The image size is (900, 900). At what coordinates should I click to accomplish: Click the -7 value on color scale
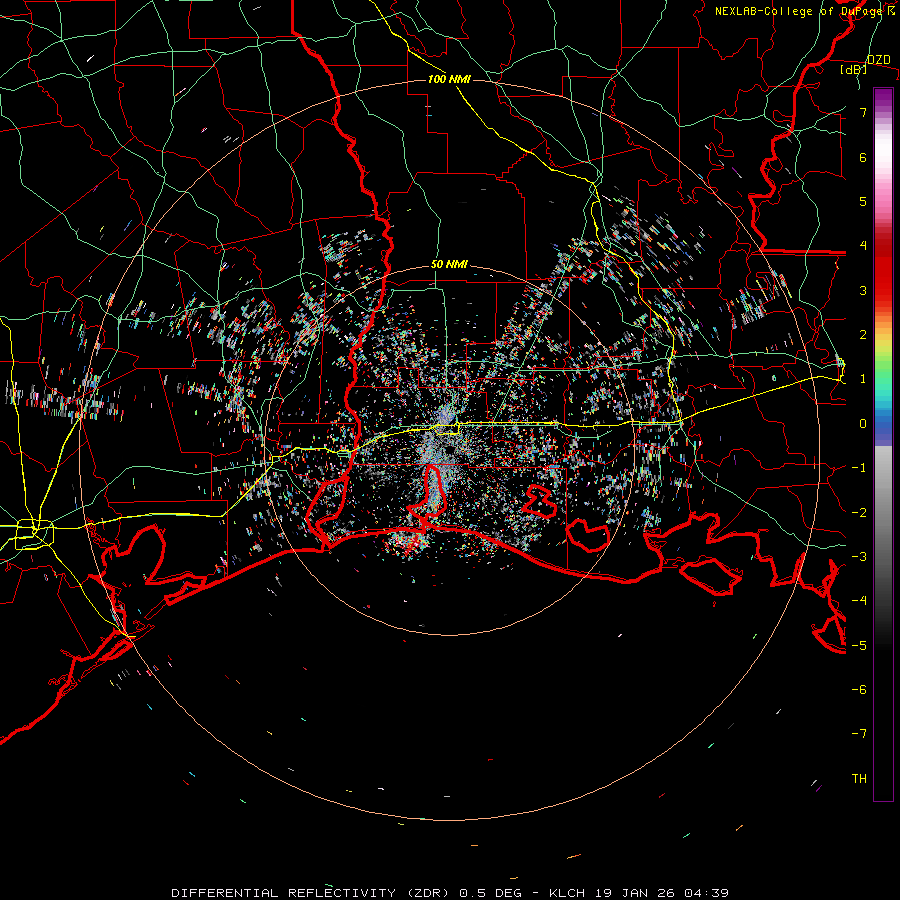pos(859,734)
